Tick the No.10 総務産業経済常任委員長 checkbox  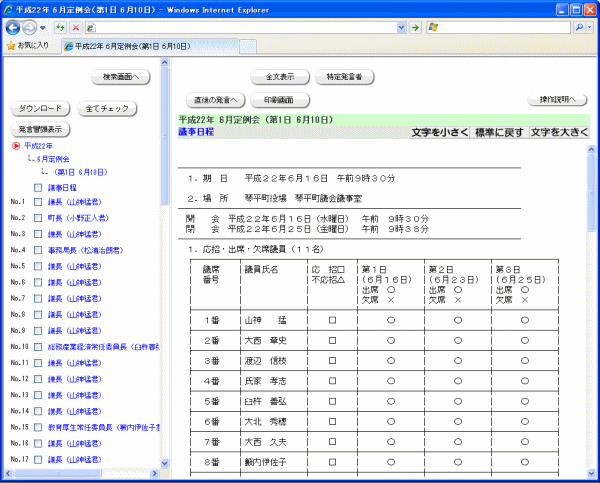(x=38, y=347)
